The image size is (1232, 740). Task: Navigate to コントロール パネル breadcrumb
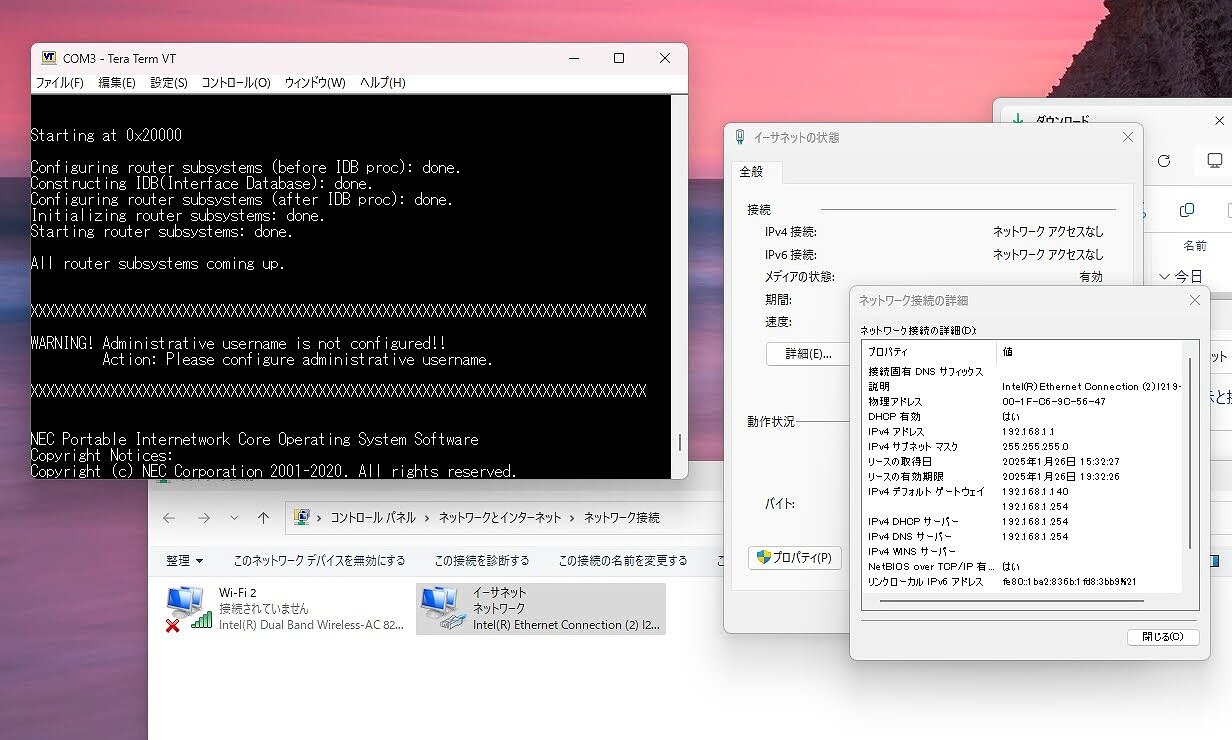[373, 518]
